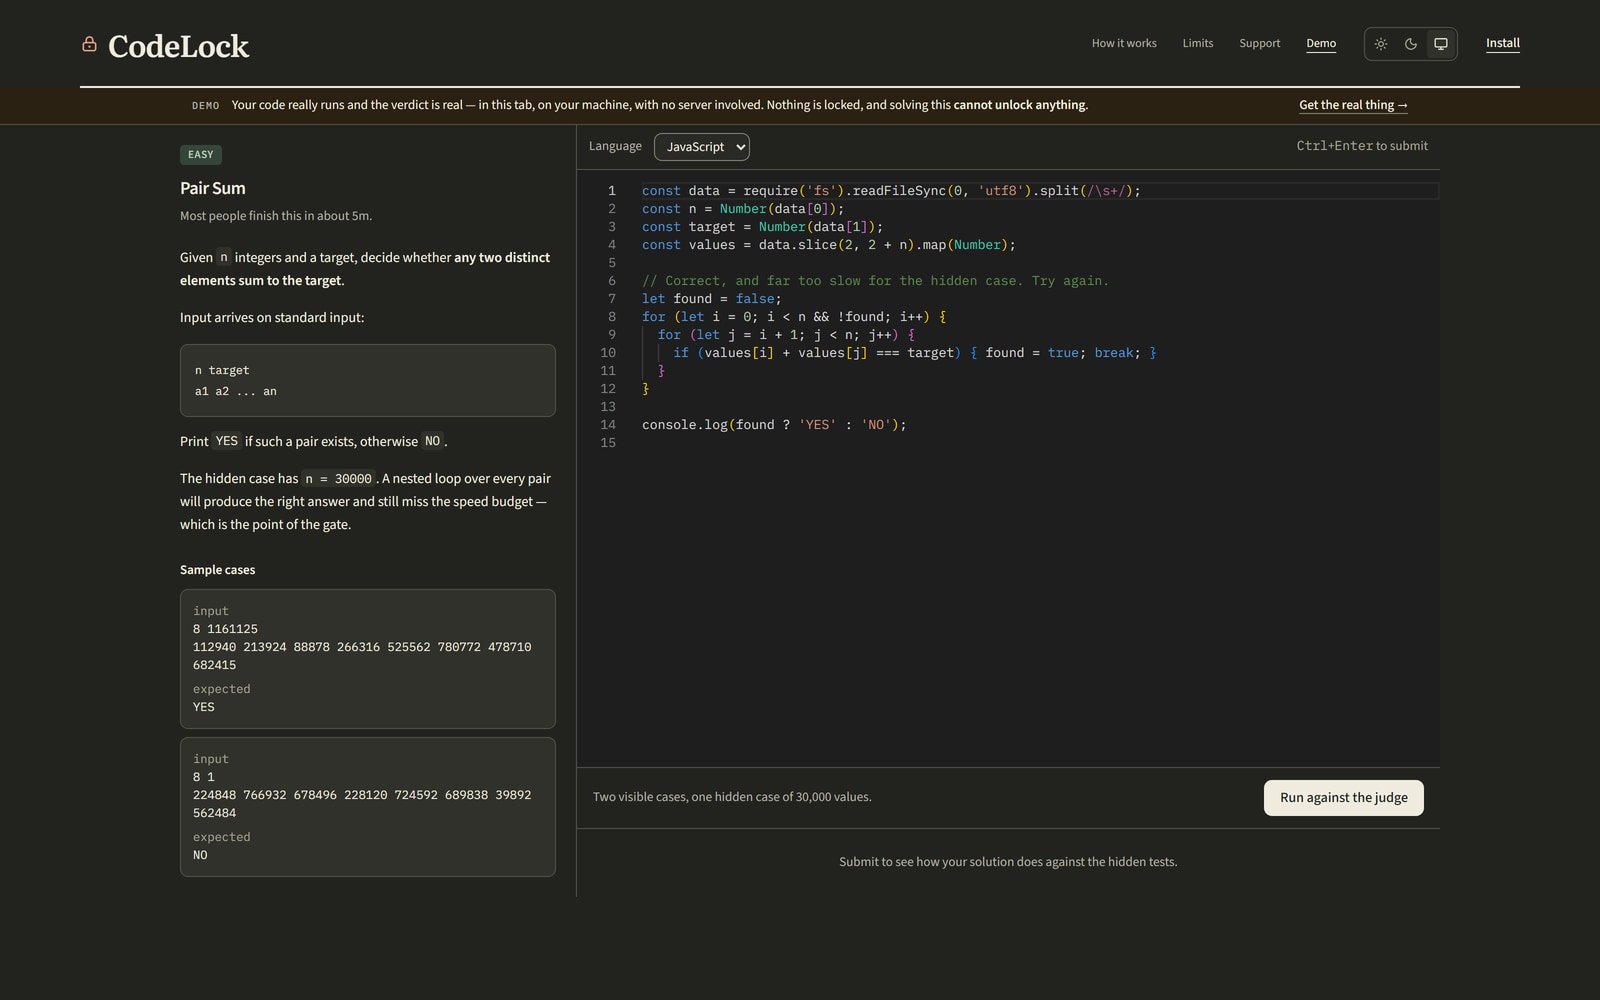Click Run against the judge button
Screen dimensions: 1600x1000
1344,798
